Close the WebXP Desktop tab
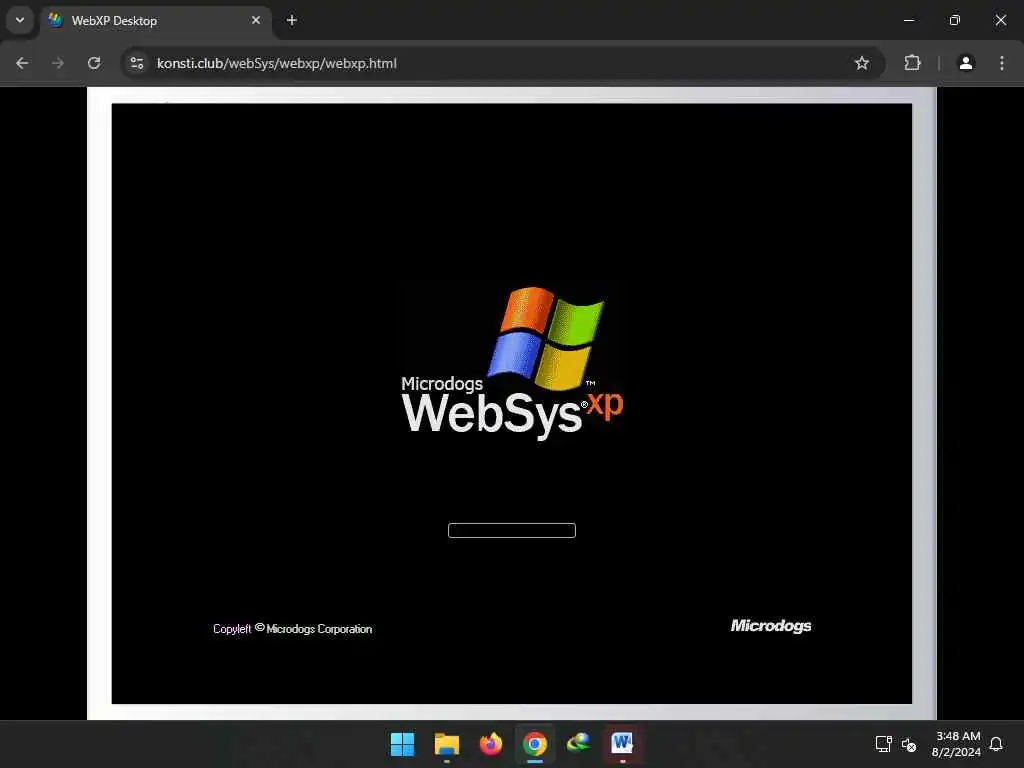Viewport: 1024px width, 768px height. click(x=256, y=20)
